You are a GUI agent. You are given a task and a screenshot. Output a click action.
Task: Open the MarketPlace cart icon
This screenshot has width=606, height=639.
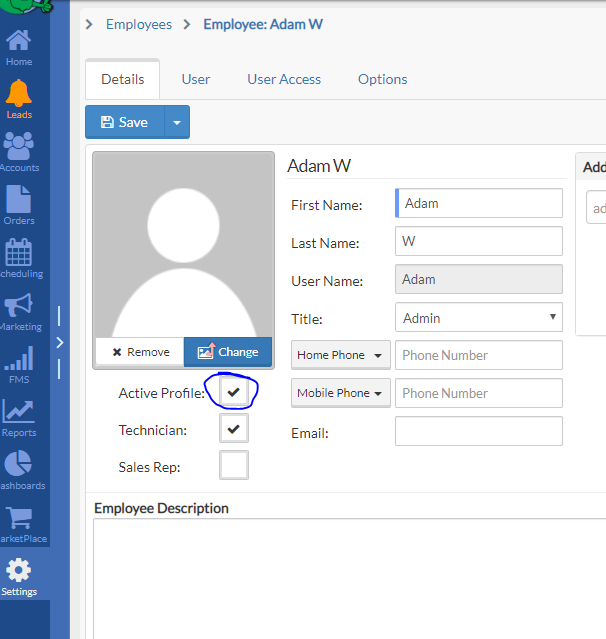(18, 518)
